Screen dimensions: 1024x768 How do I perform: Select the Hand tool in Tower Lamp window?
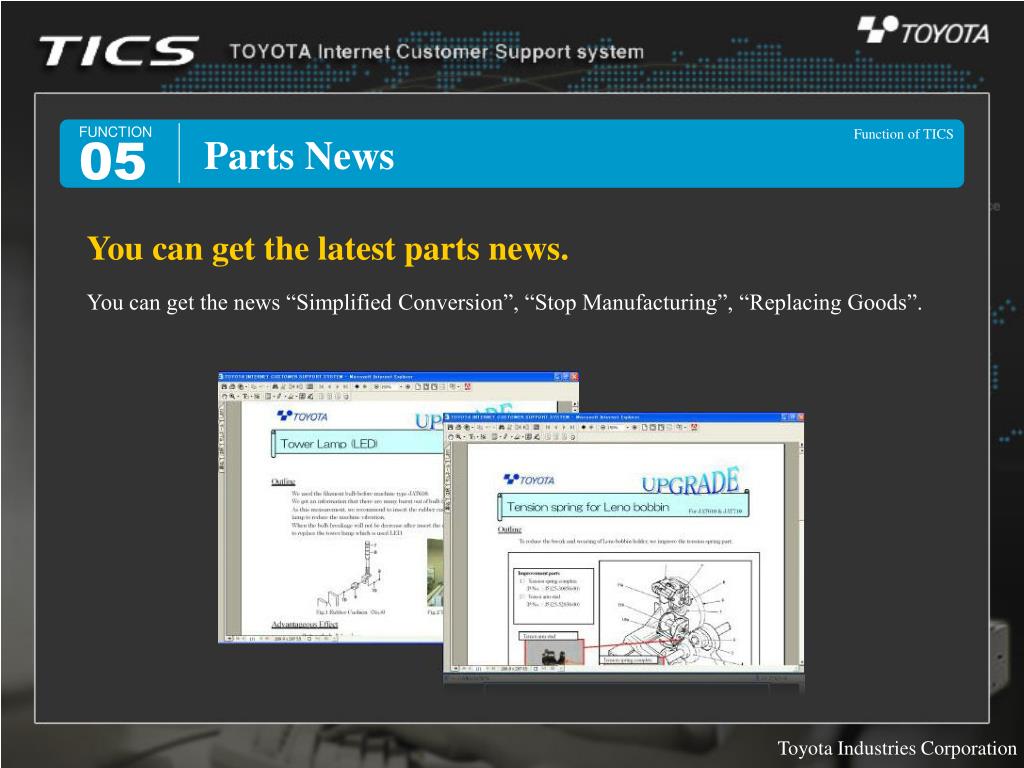coord(224,396)
